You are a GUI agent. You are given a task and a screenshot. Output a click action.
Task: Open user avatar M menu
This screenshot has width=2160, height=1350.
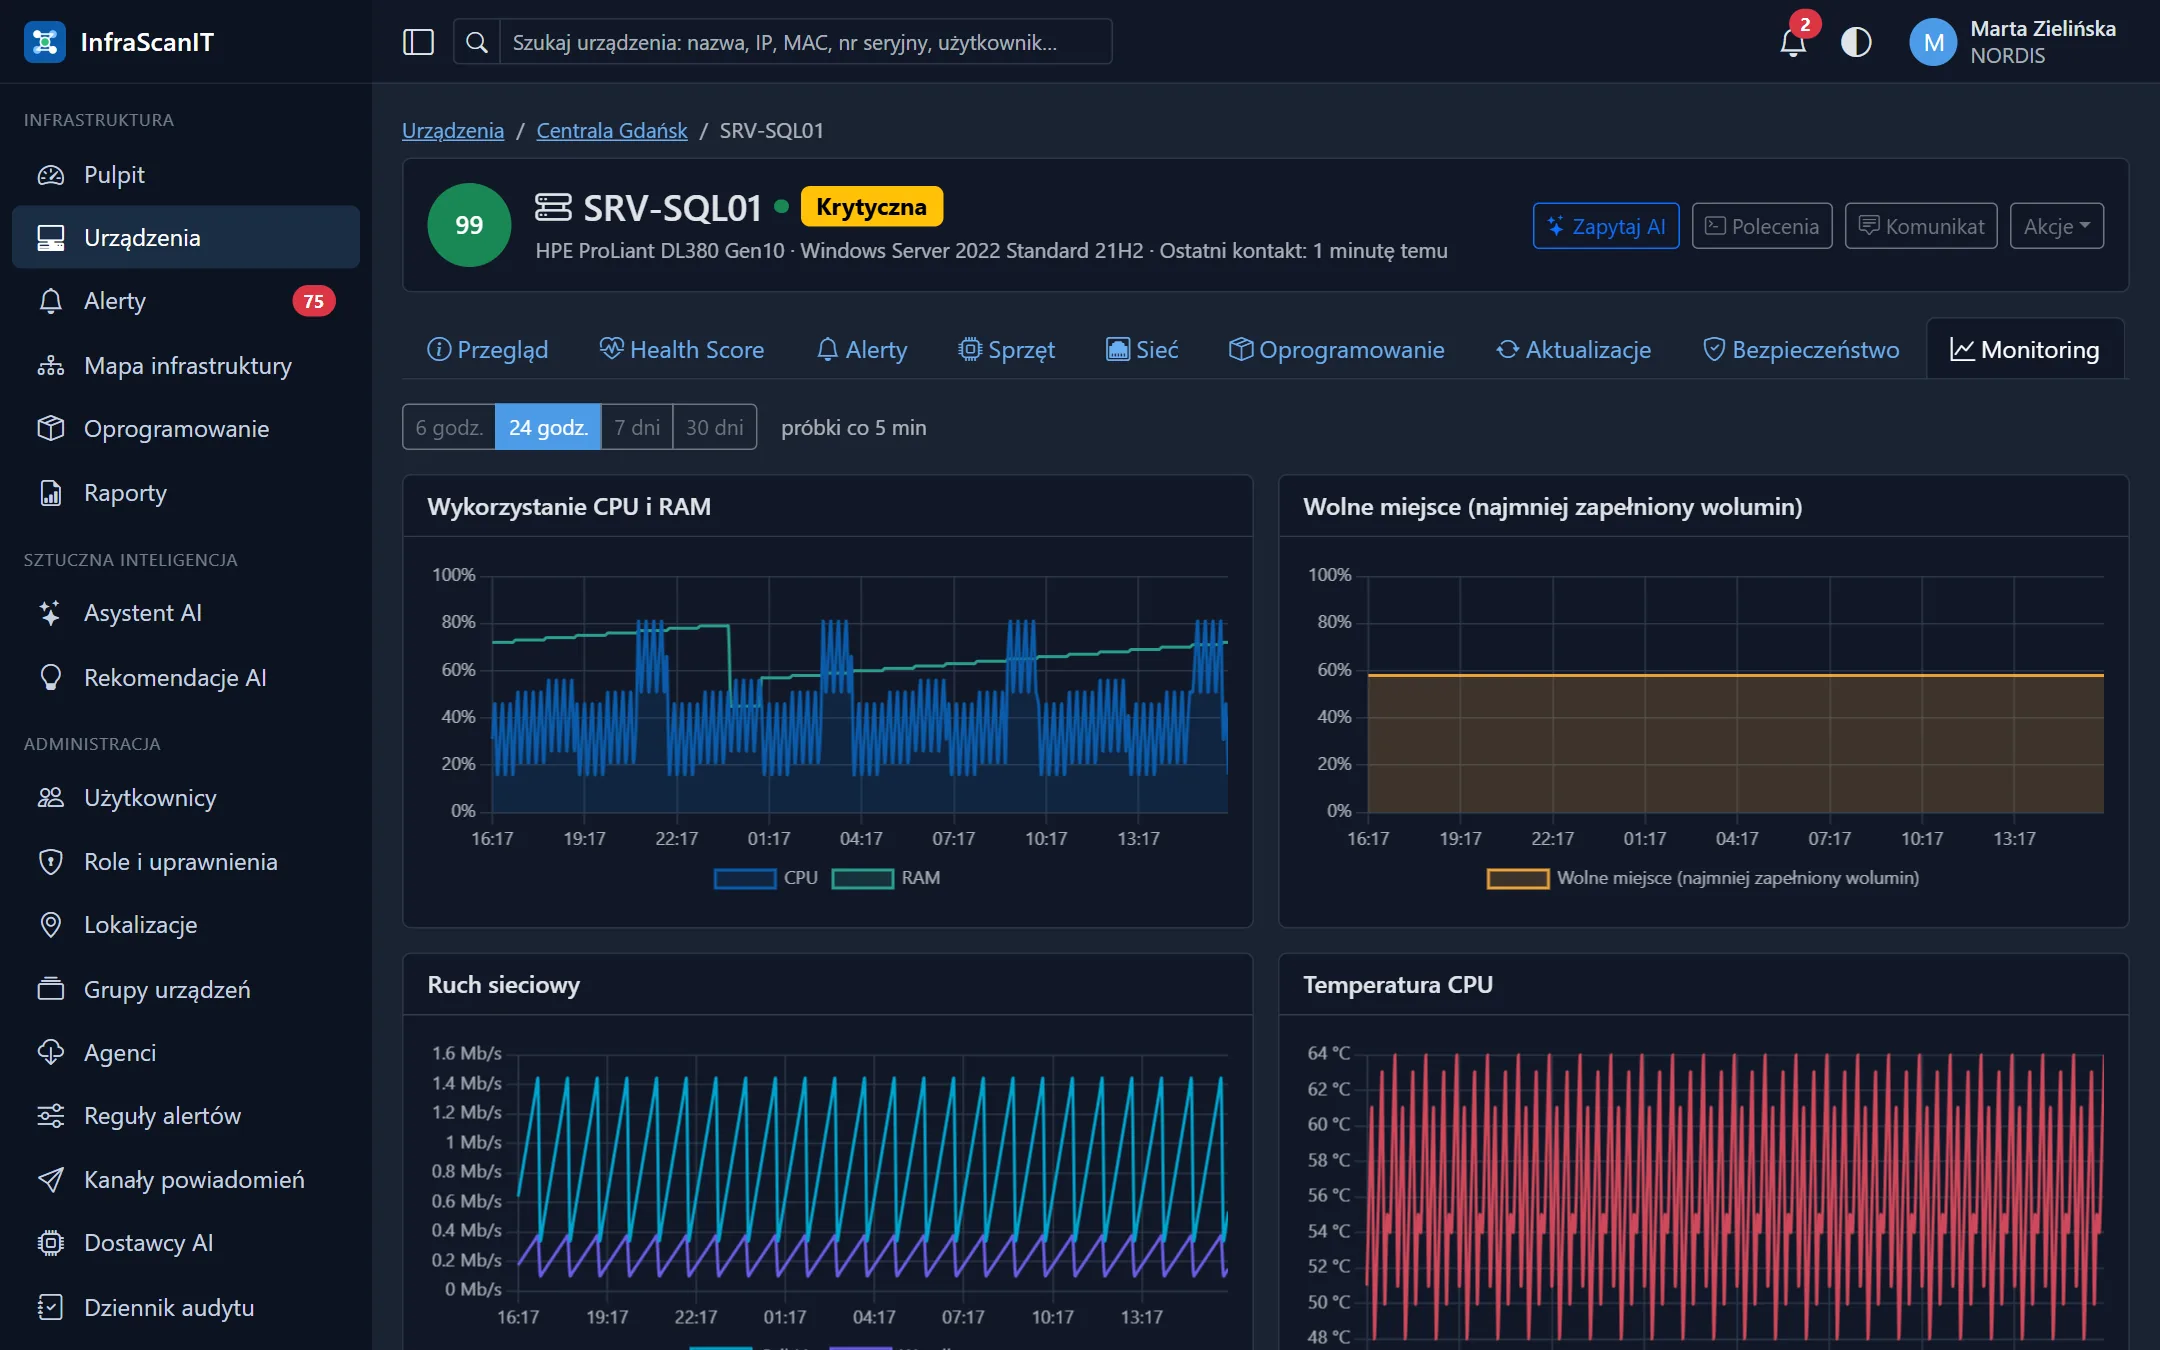1933,42
